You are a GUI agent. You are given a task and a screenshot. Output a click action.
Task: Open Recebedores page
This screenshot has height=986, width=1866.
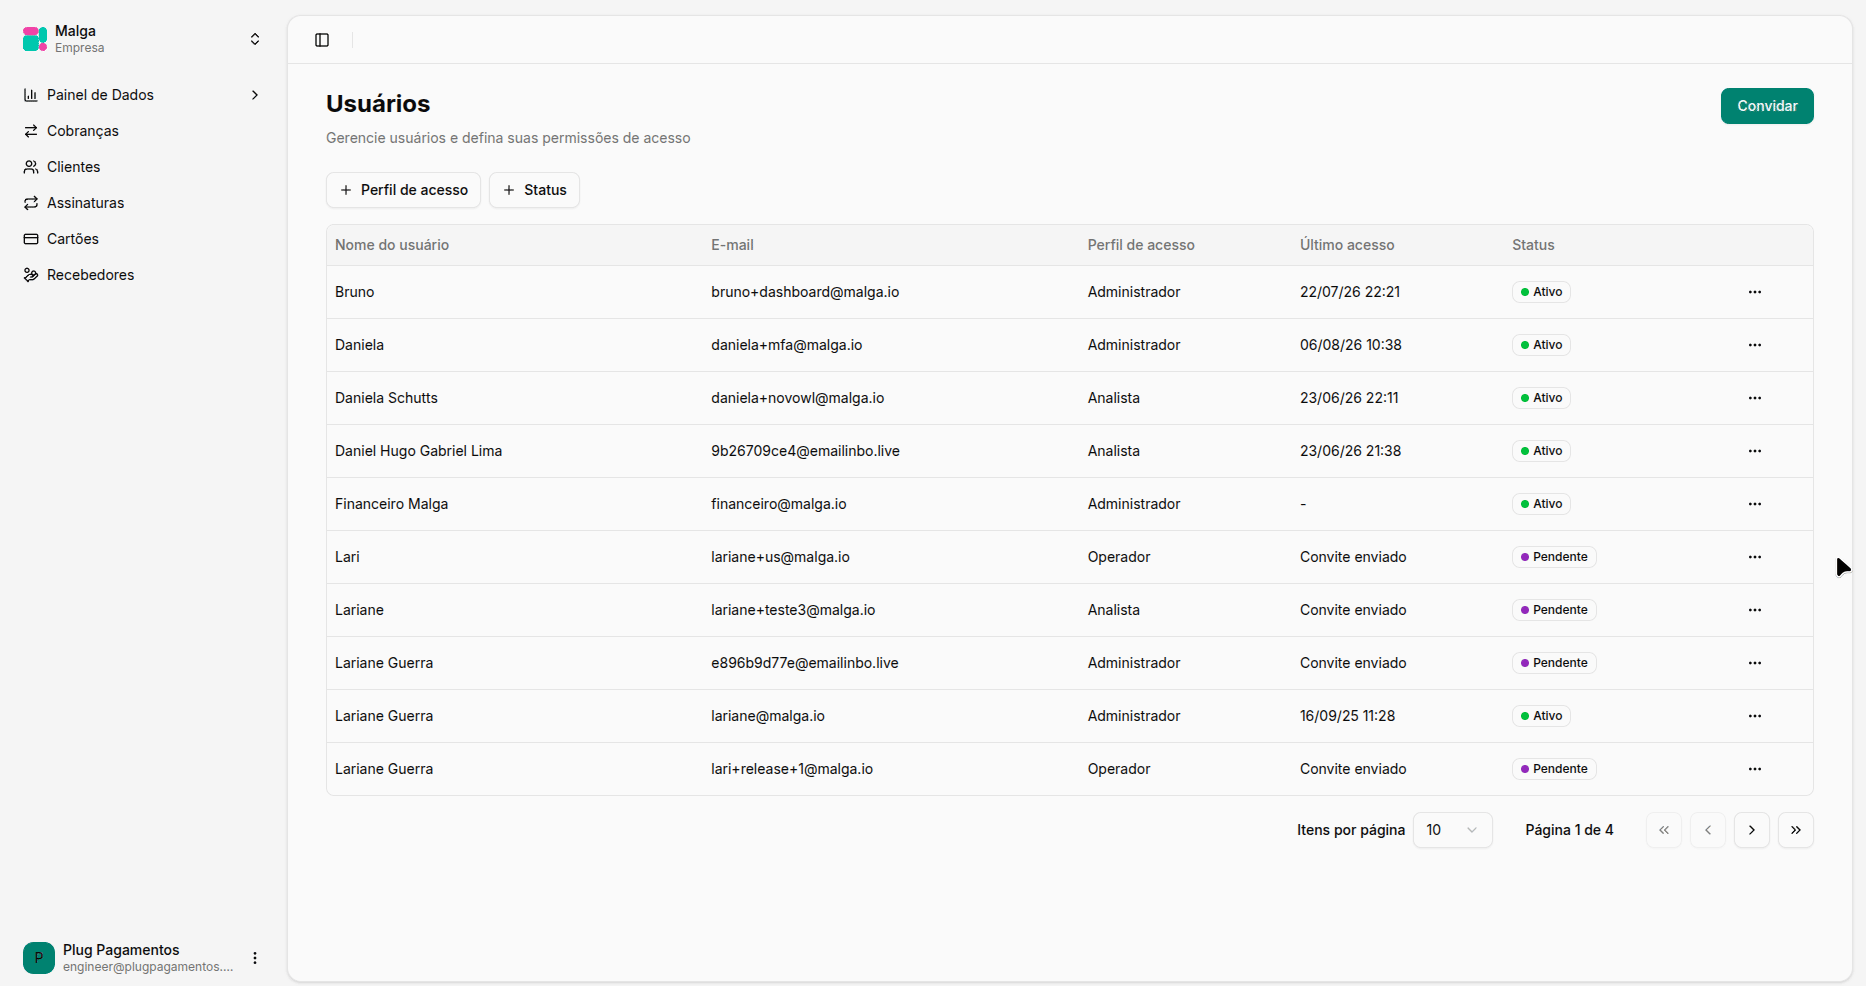[142, 275]
